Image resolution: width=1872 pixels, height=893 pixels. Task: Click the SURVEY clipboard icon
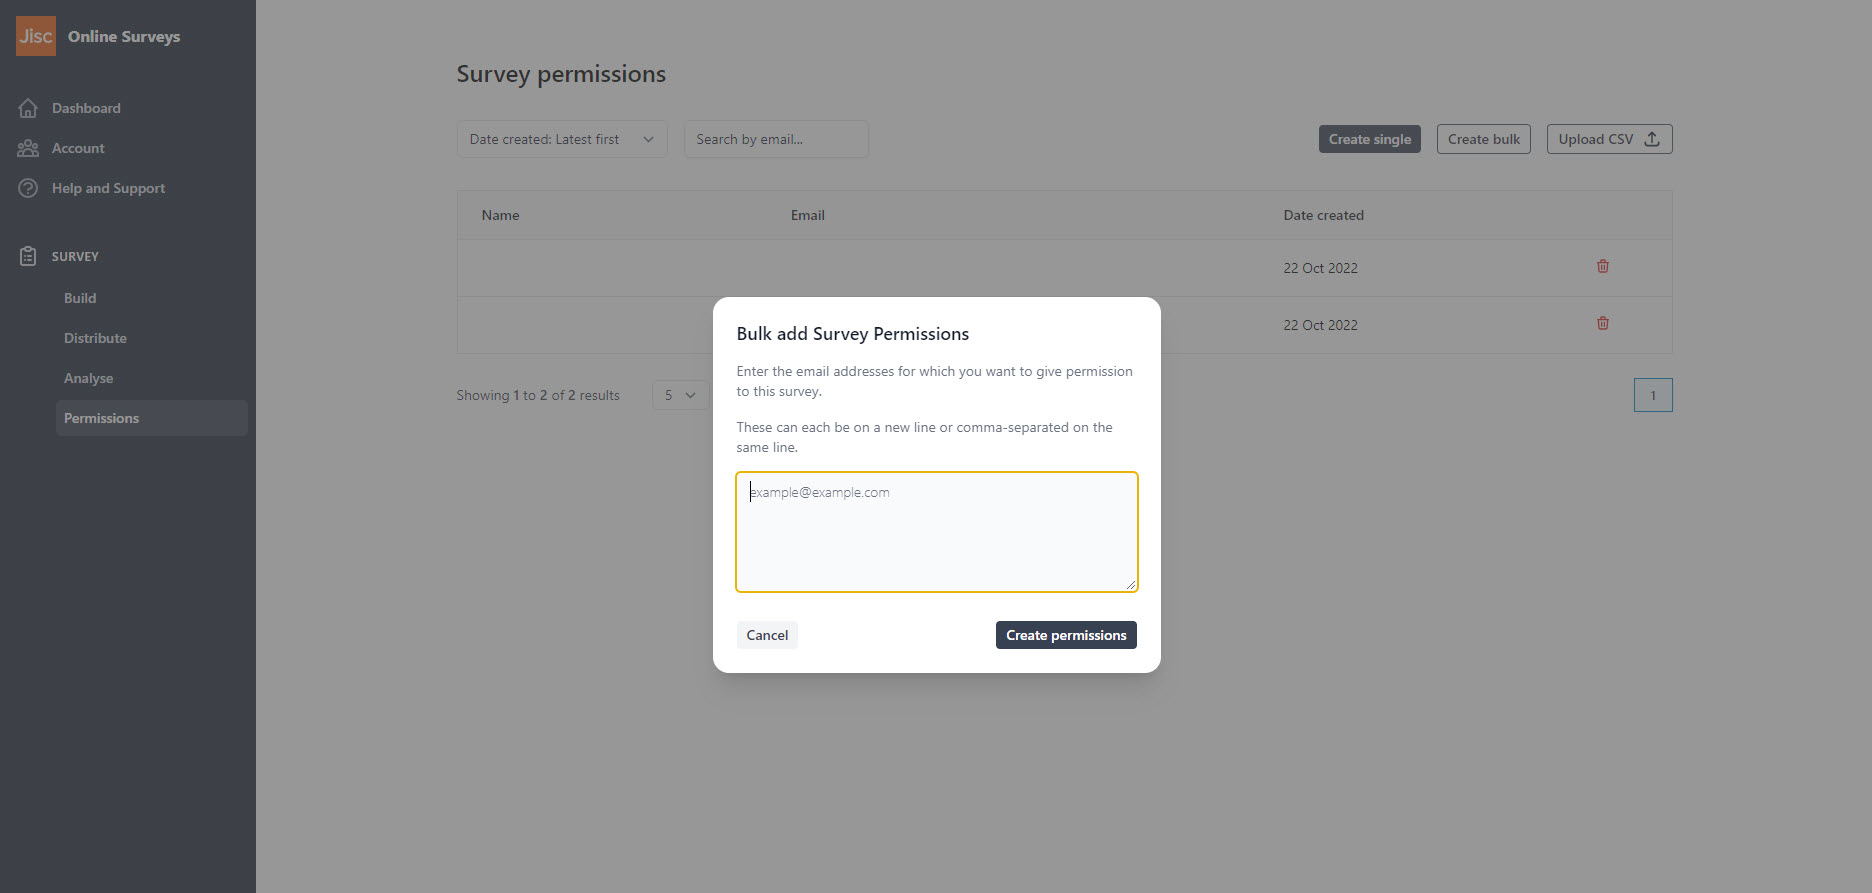[28, 256]
